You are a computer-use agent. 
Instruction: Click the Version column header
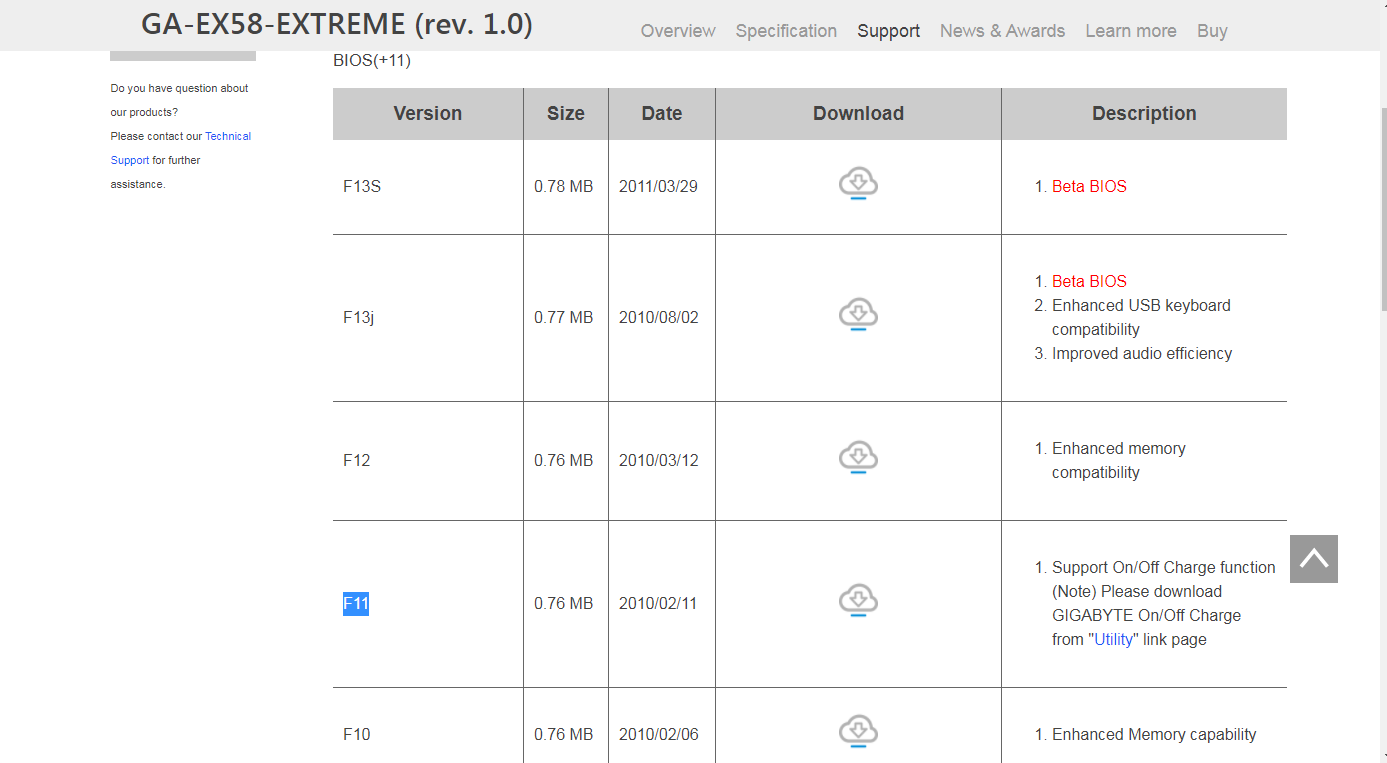pyautogui.click(x=428, y=114)
